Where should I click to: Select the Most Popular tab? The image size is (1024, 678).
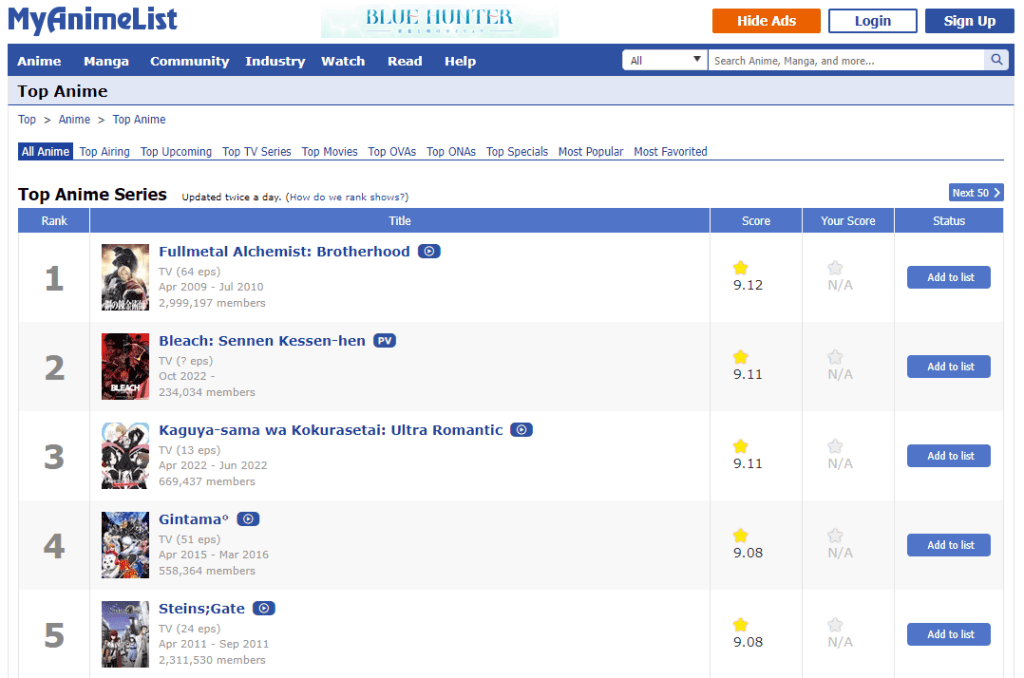(590, 152)
